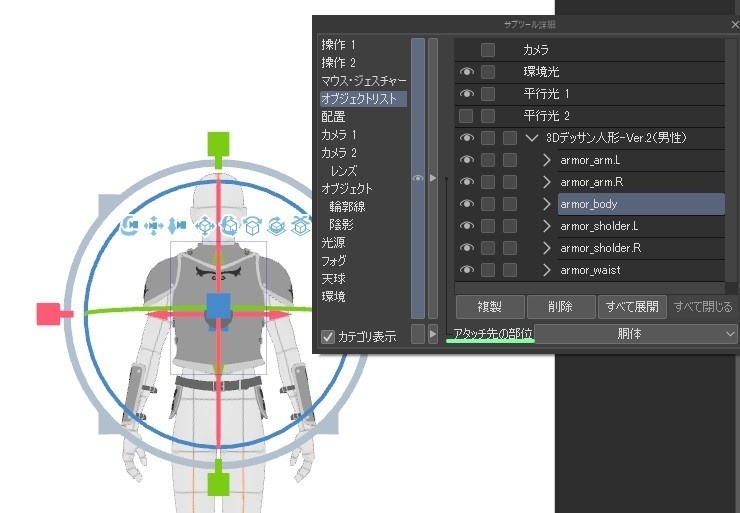The width and height of the screenshot is (740, 513).
Task: Select the オブジェクトリスト category
Action: [x=363, y=99]
